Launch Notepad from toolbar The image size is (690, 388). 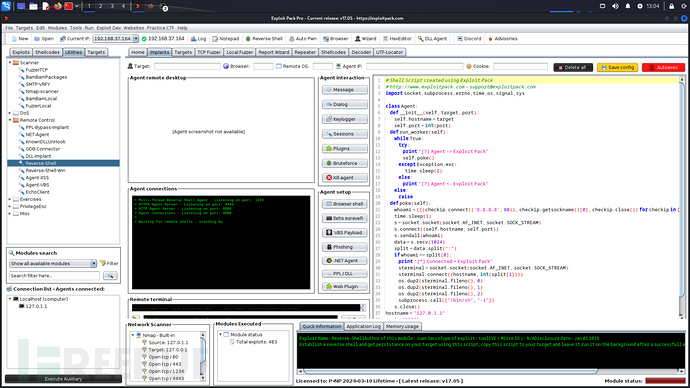(x=225, y=39)
